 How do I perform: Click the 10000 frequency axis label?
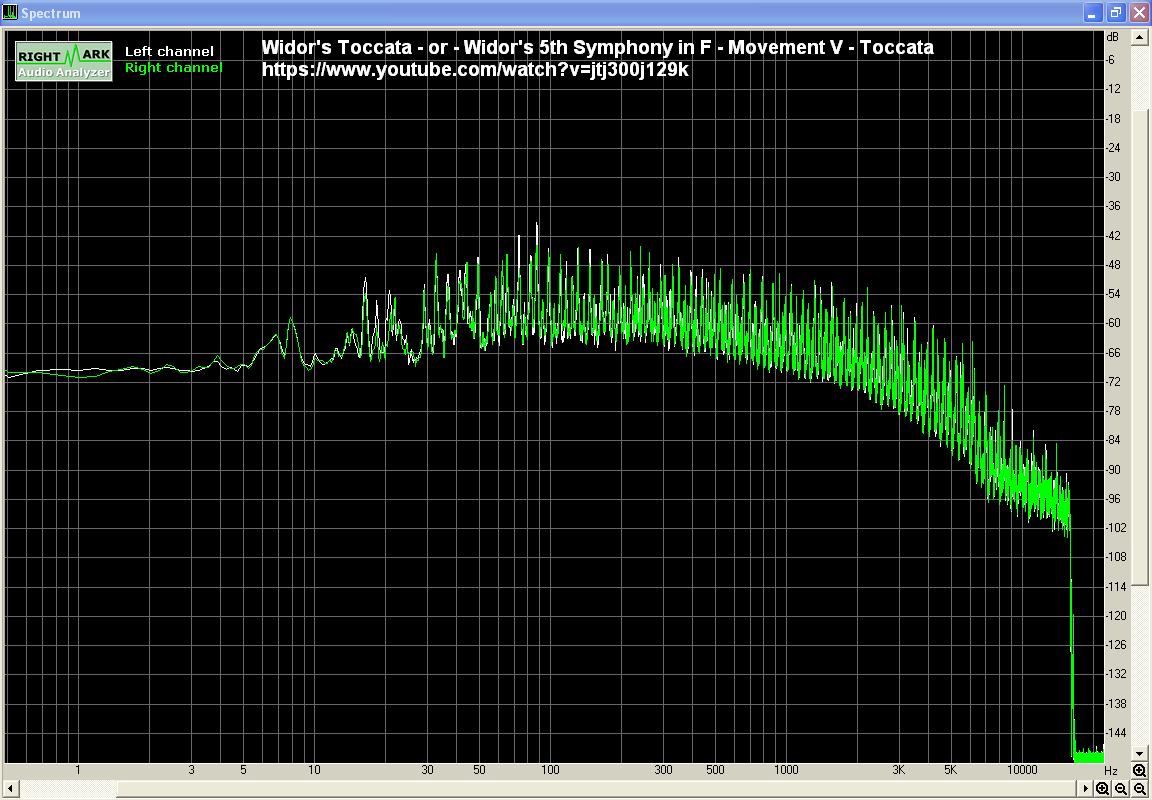[1022, 770]
